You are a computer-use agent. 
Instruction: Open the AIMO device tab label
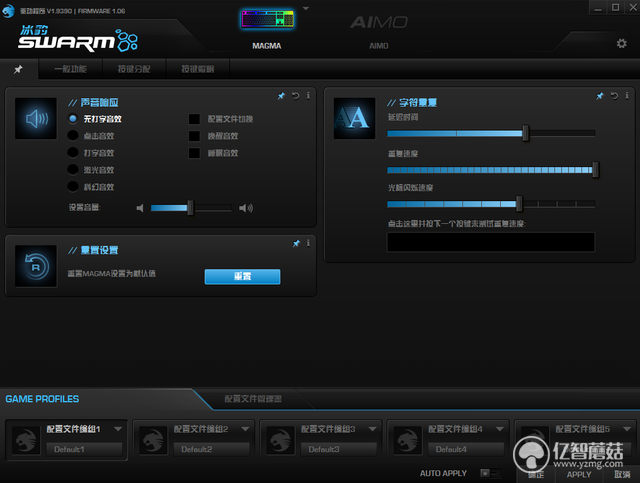pyautogui.click(x=379, y=46)
